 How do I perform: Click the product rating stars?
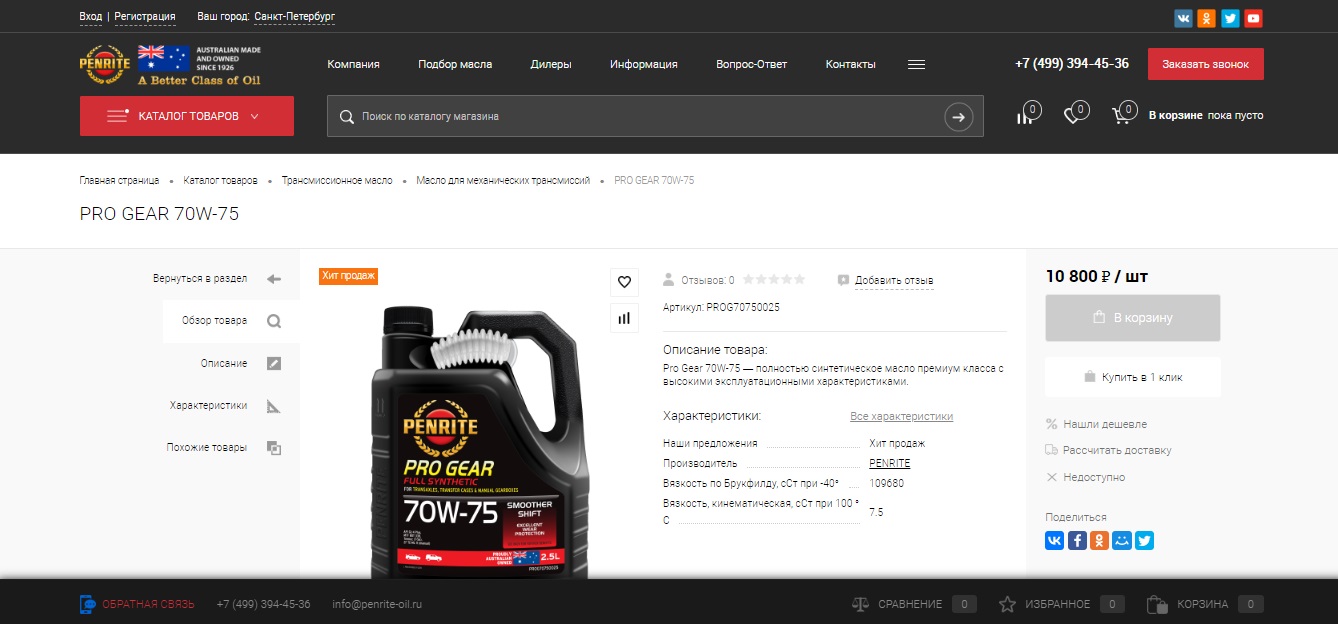pyautogui.click(x=773, y=280)
